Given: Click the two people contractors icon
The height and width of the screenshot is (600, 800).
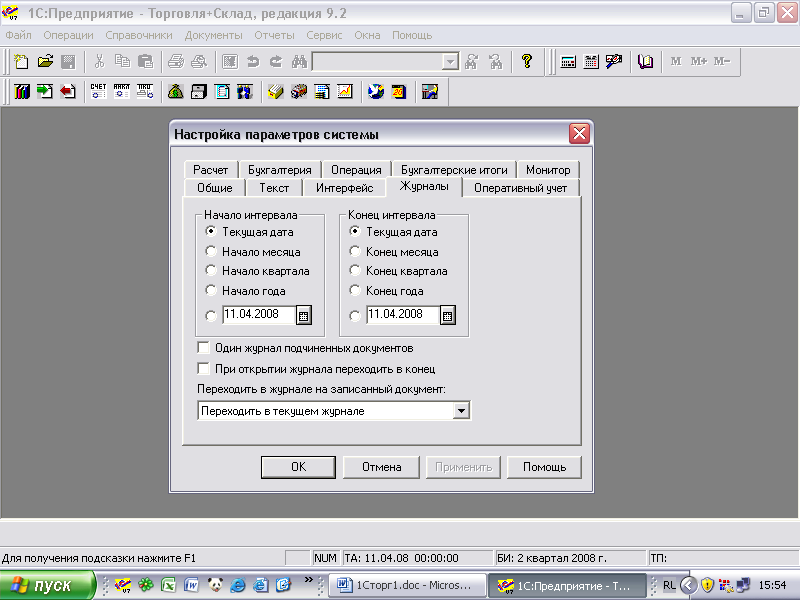Looking at the screenshot, I should coord(245,92).
